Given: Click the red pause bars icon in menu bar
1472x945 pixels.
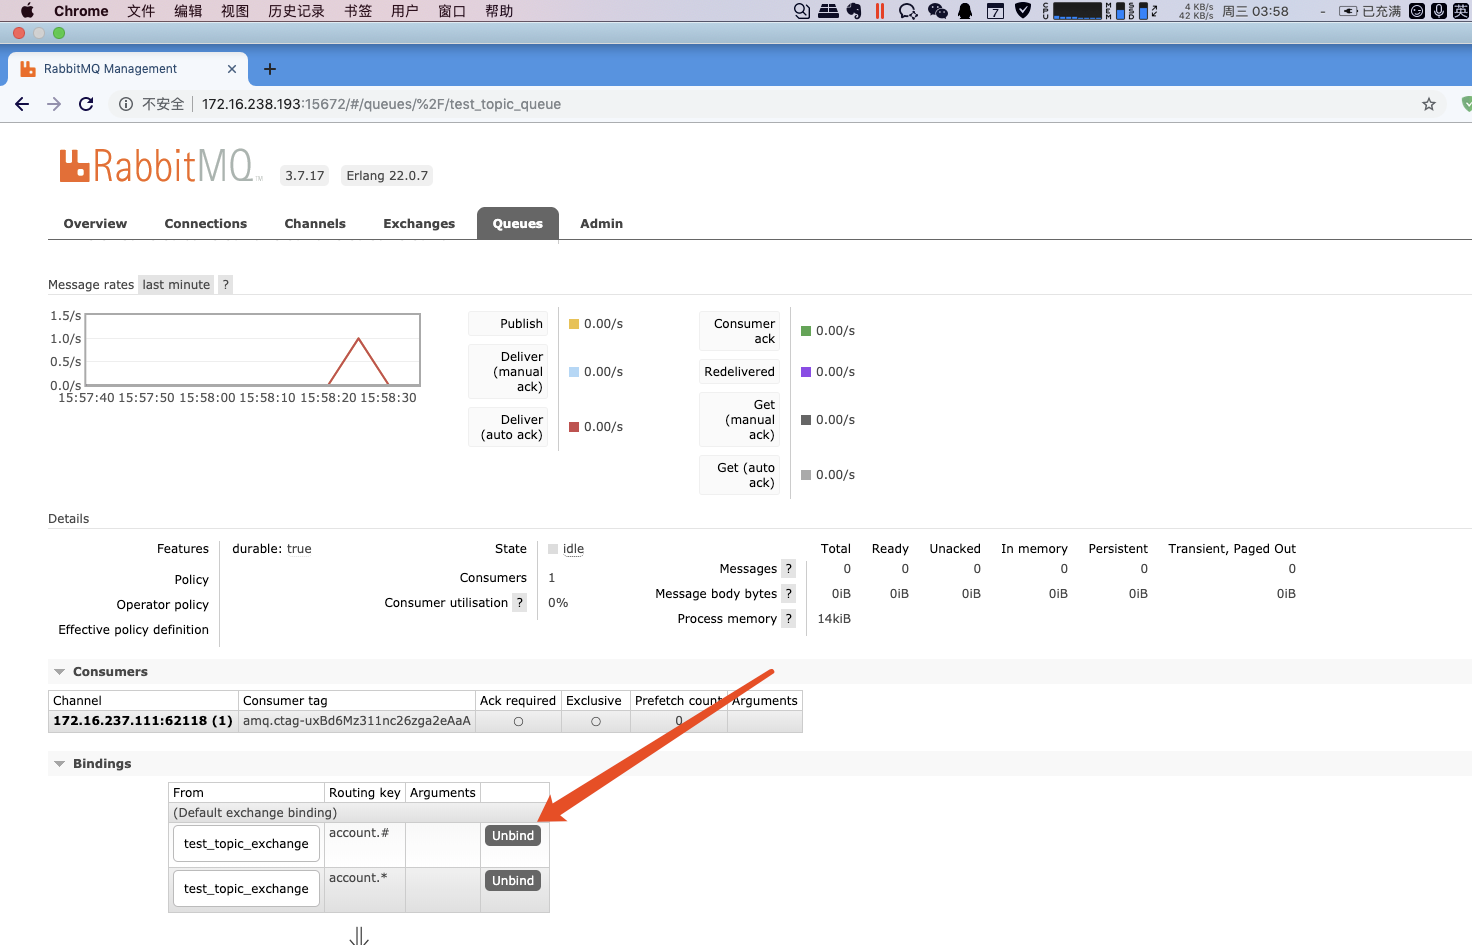Looking at the screenshot, I should (x=880, y=11).
